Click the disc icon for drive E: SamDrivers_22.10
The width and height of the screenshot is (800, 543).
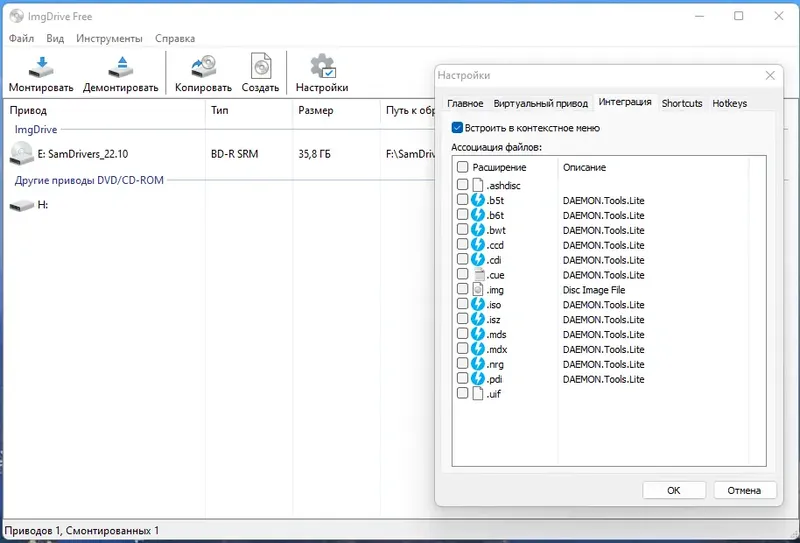[x=21, y=154]
